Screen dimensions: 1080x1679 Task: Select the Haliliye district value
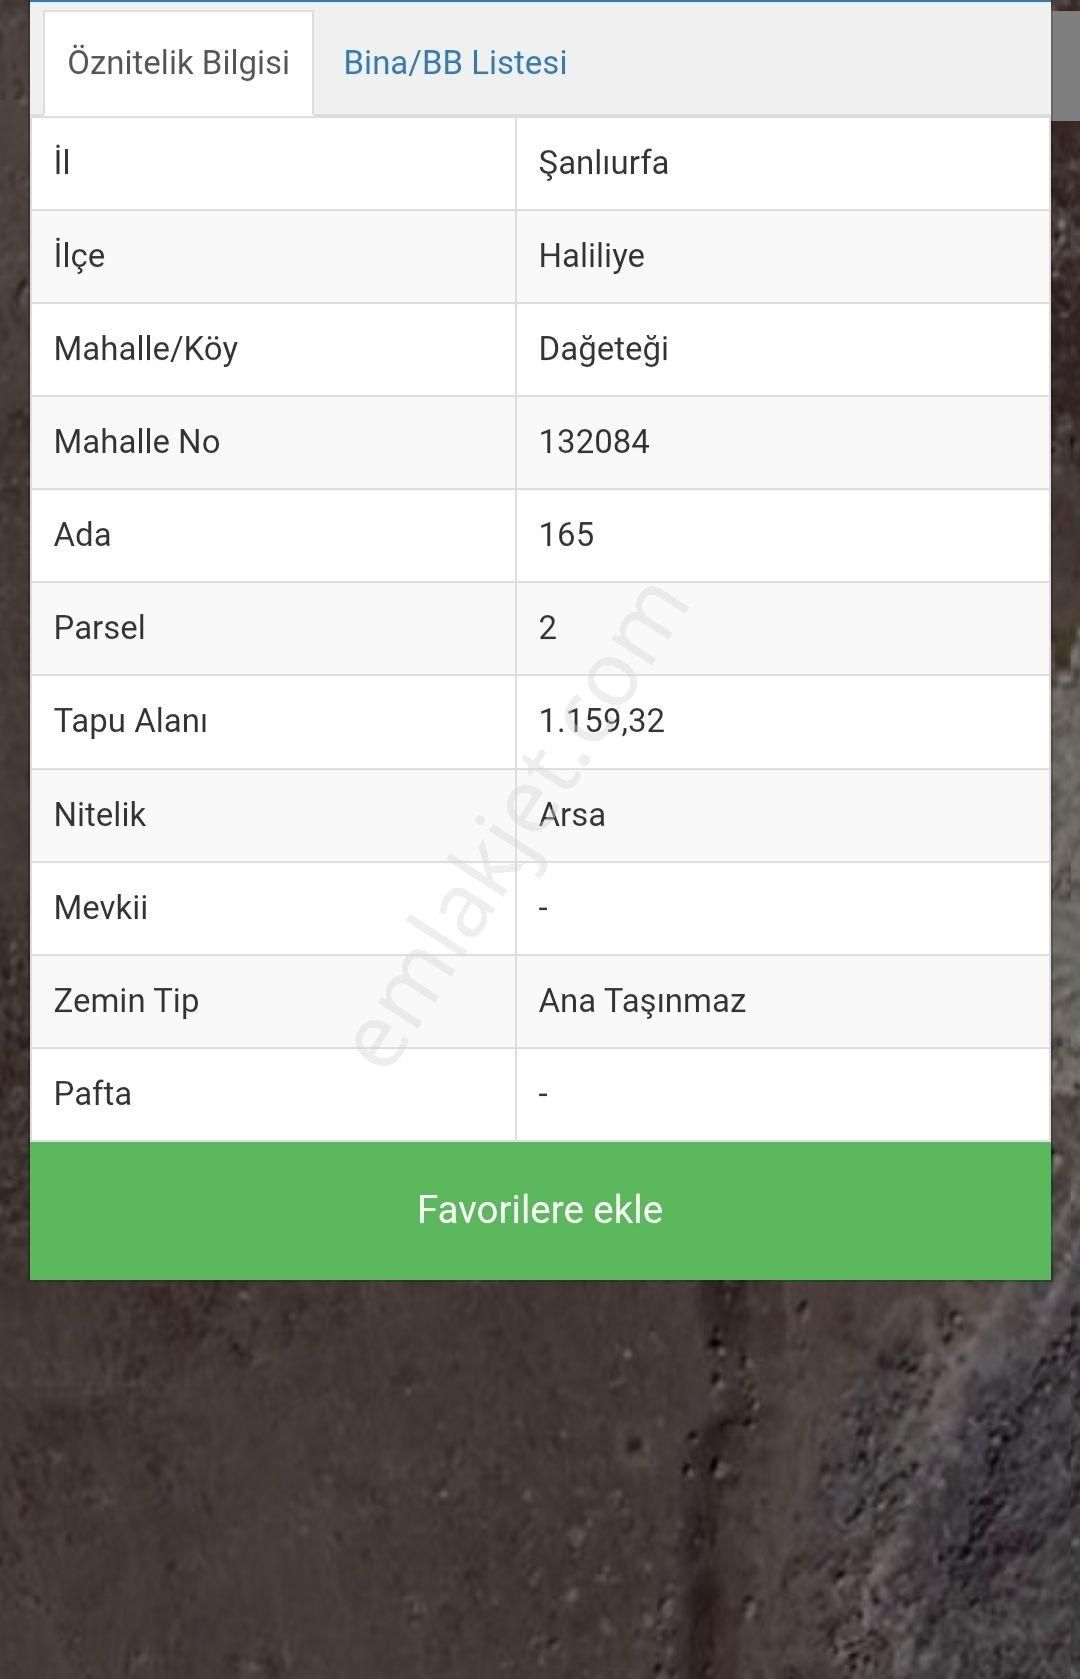pyautogui.click(x=591, y=256)
